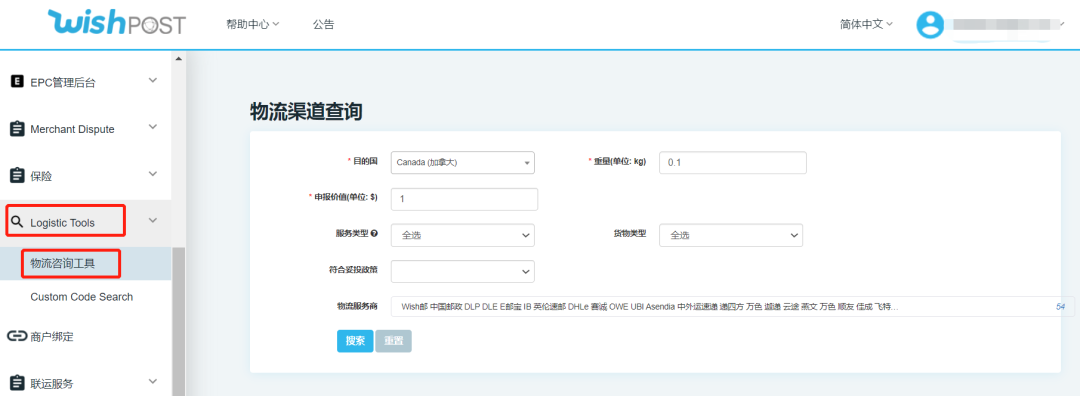This screenshot has height=396, width=1080.
Task: Click the 商户绑定 link icon
Action: (18, 336)
